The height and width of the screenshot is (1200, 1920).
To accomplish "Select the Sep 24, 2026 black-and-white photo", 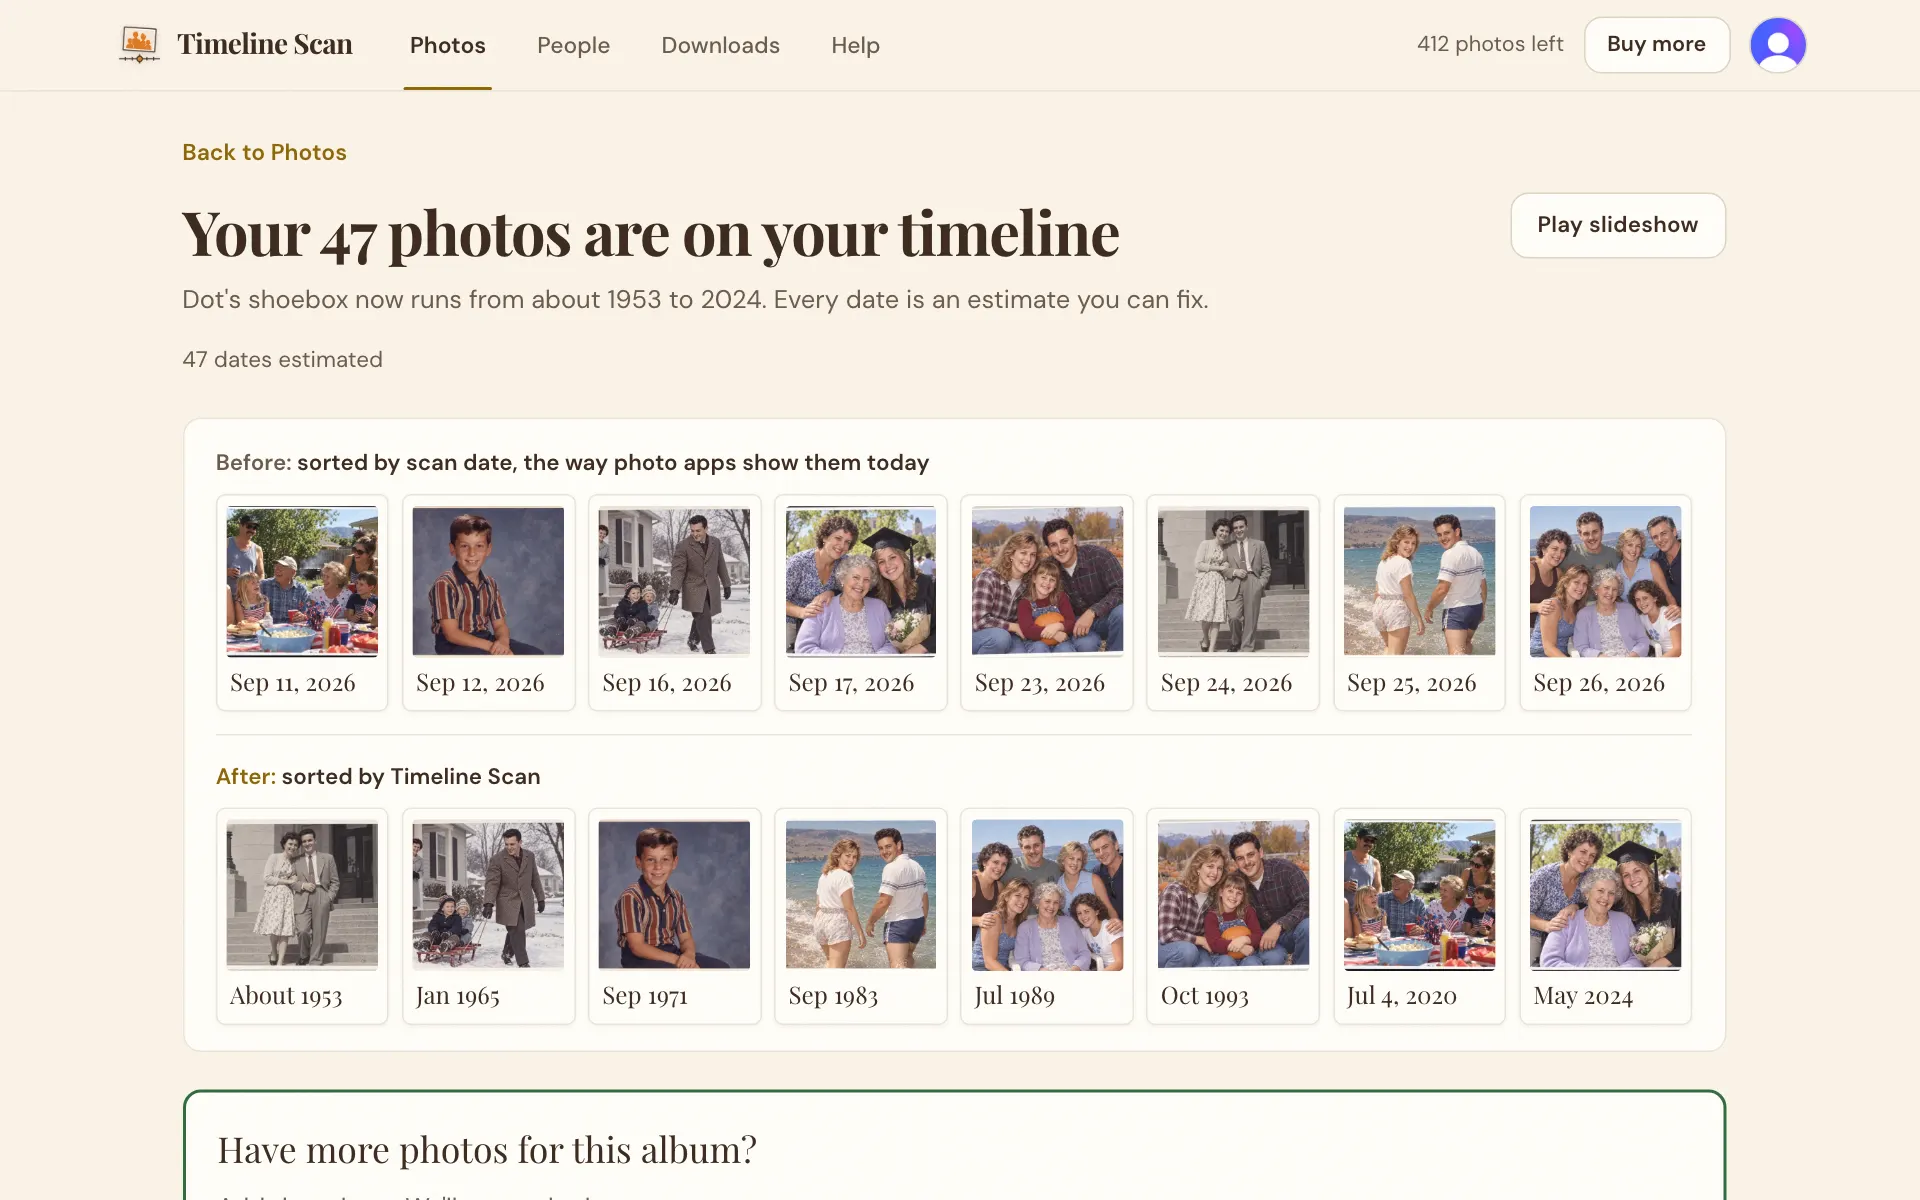I will 1233,581.
